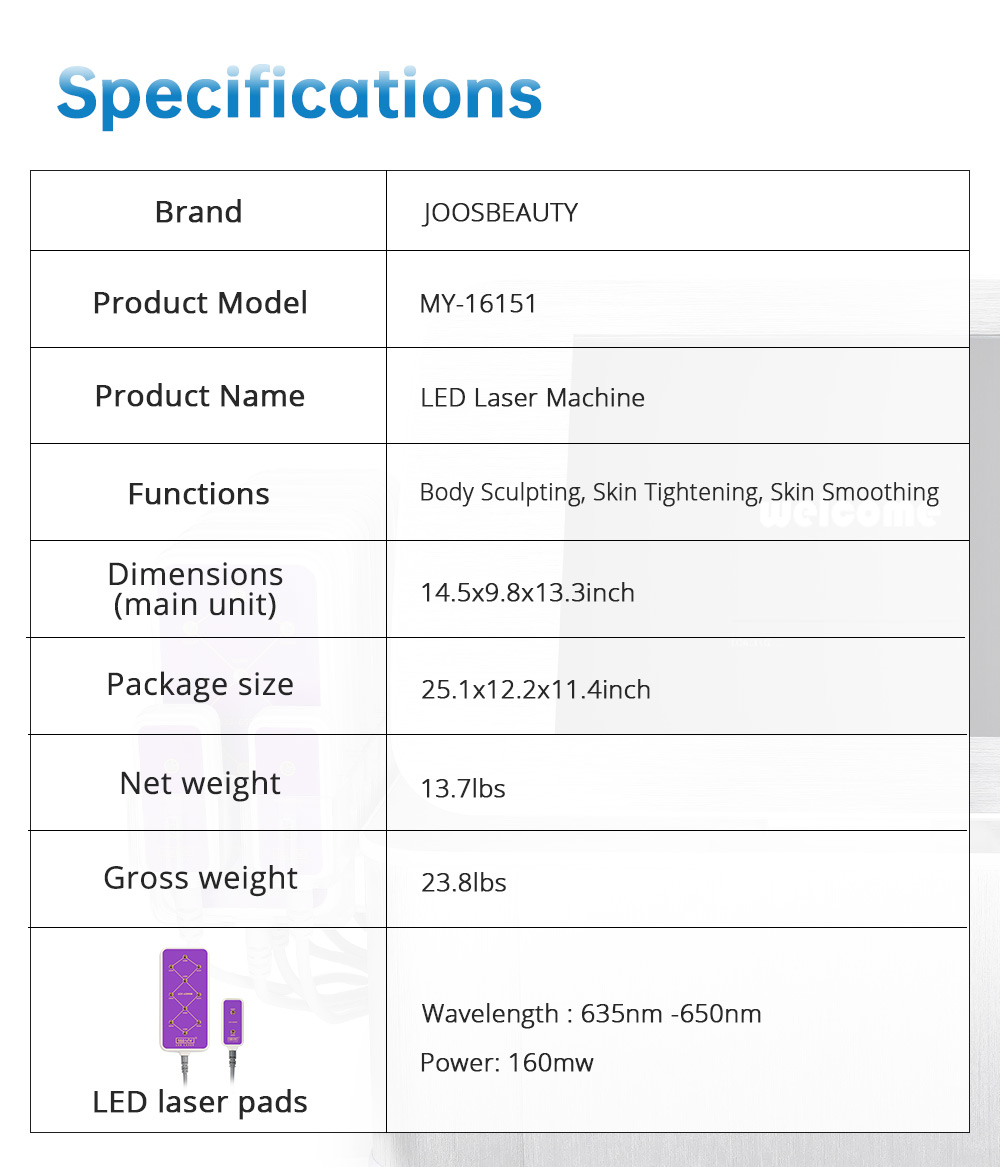Select the Package size label
The height and width of the screenshot is (1167, 1000).
click(x=200, y=685)
